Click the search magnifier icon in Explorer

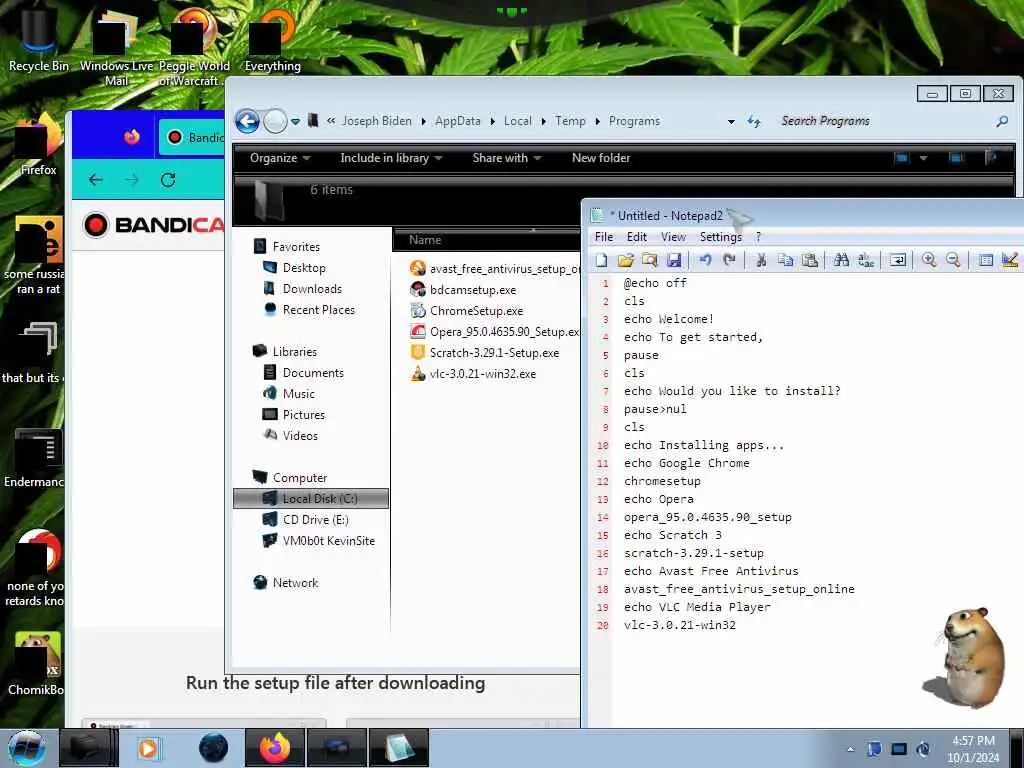click(1002, 121)
